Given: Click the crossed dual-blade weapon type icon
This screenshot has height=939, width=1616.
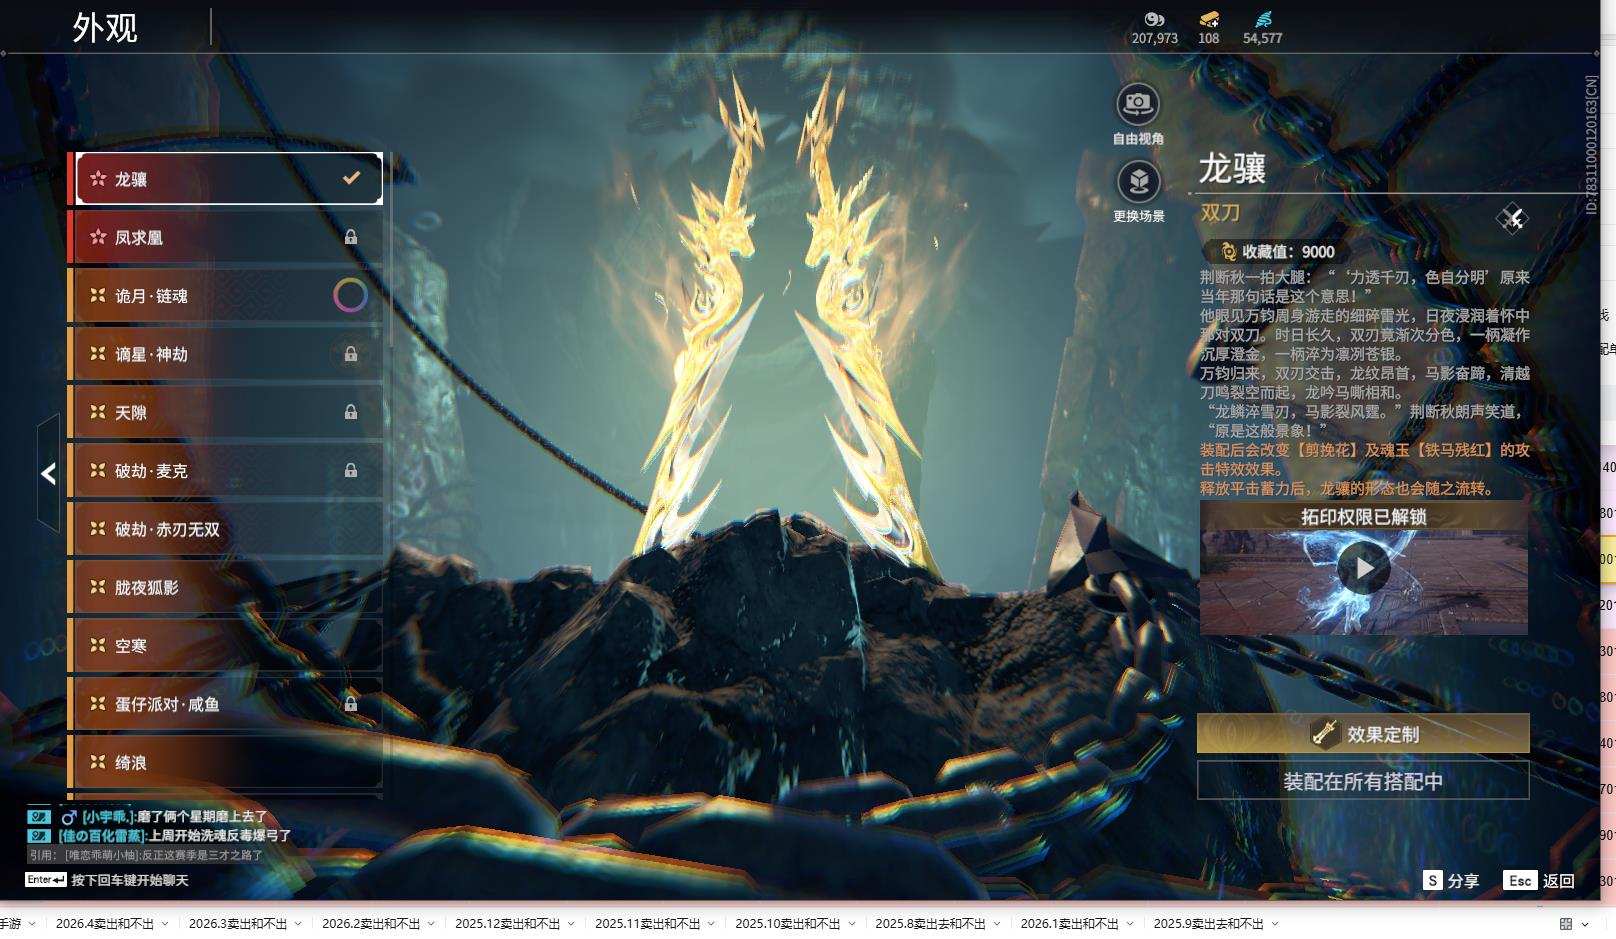Looking at the screenshot, I should pyautogui.click(x=1512, y=218).
